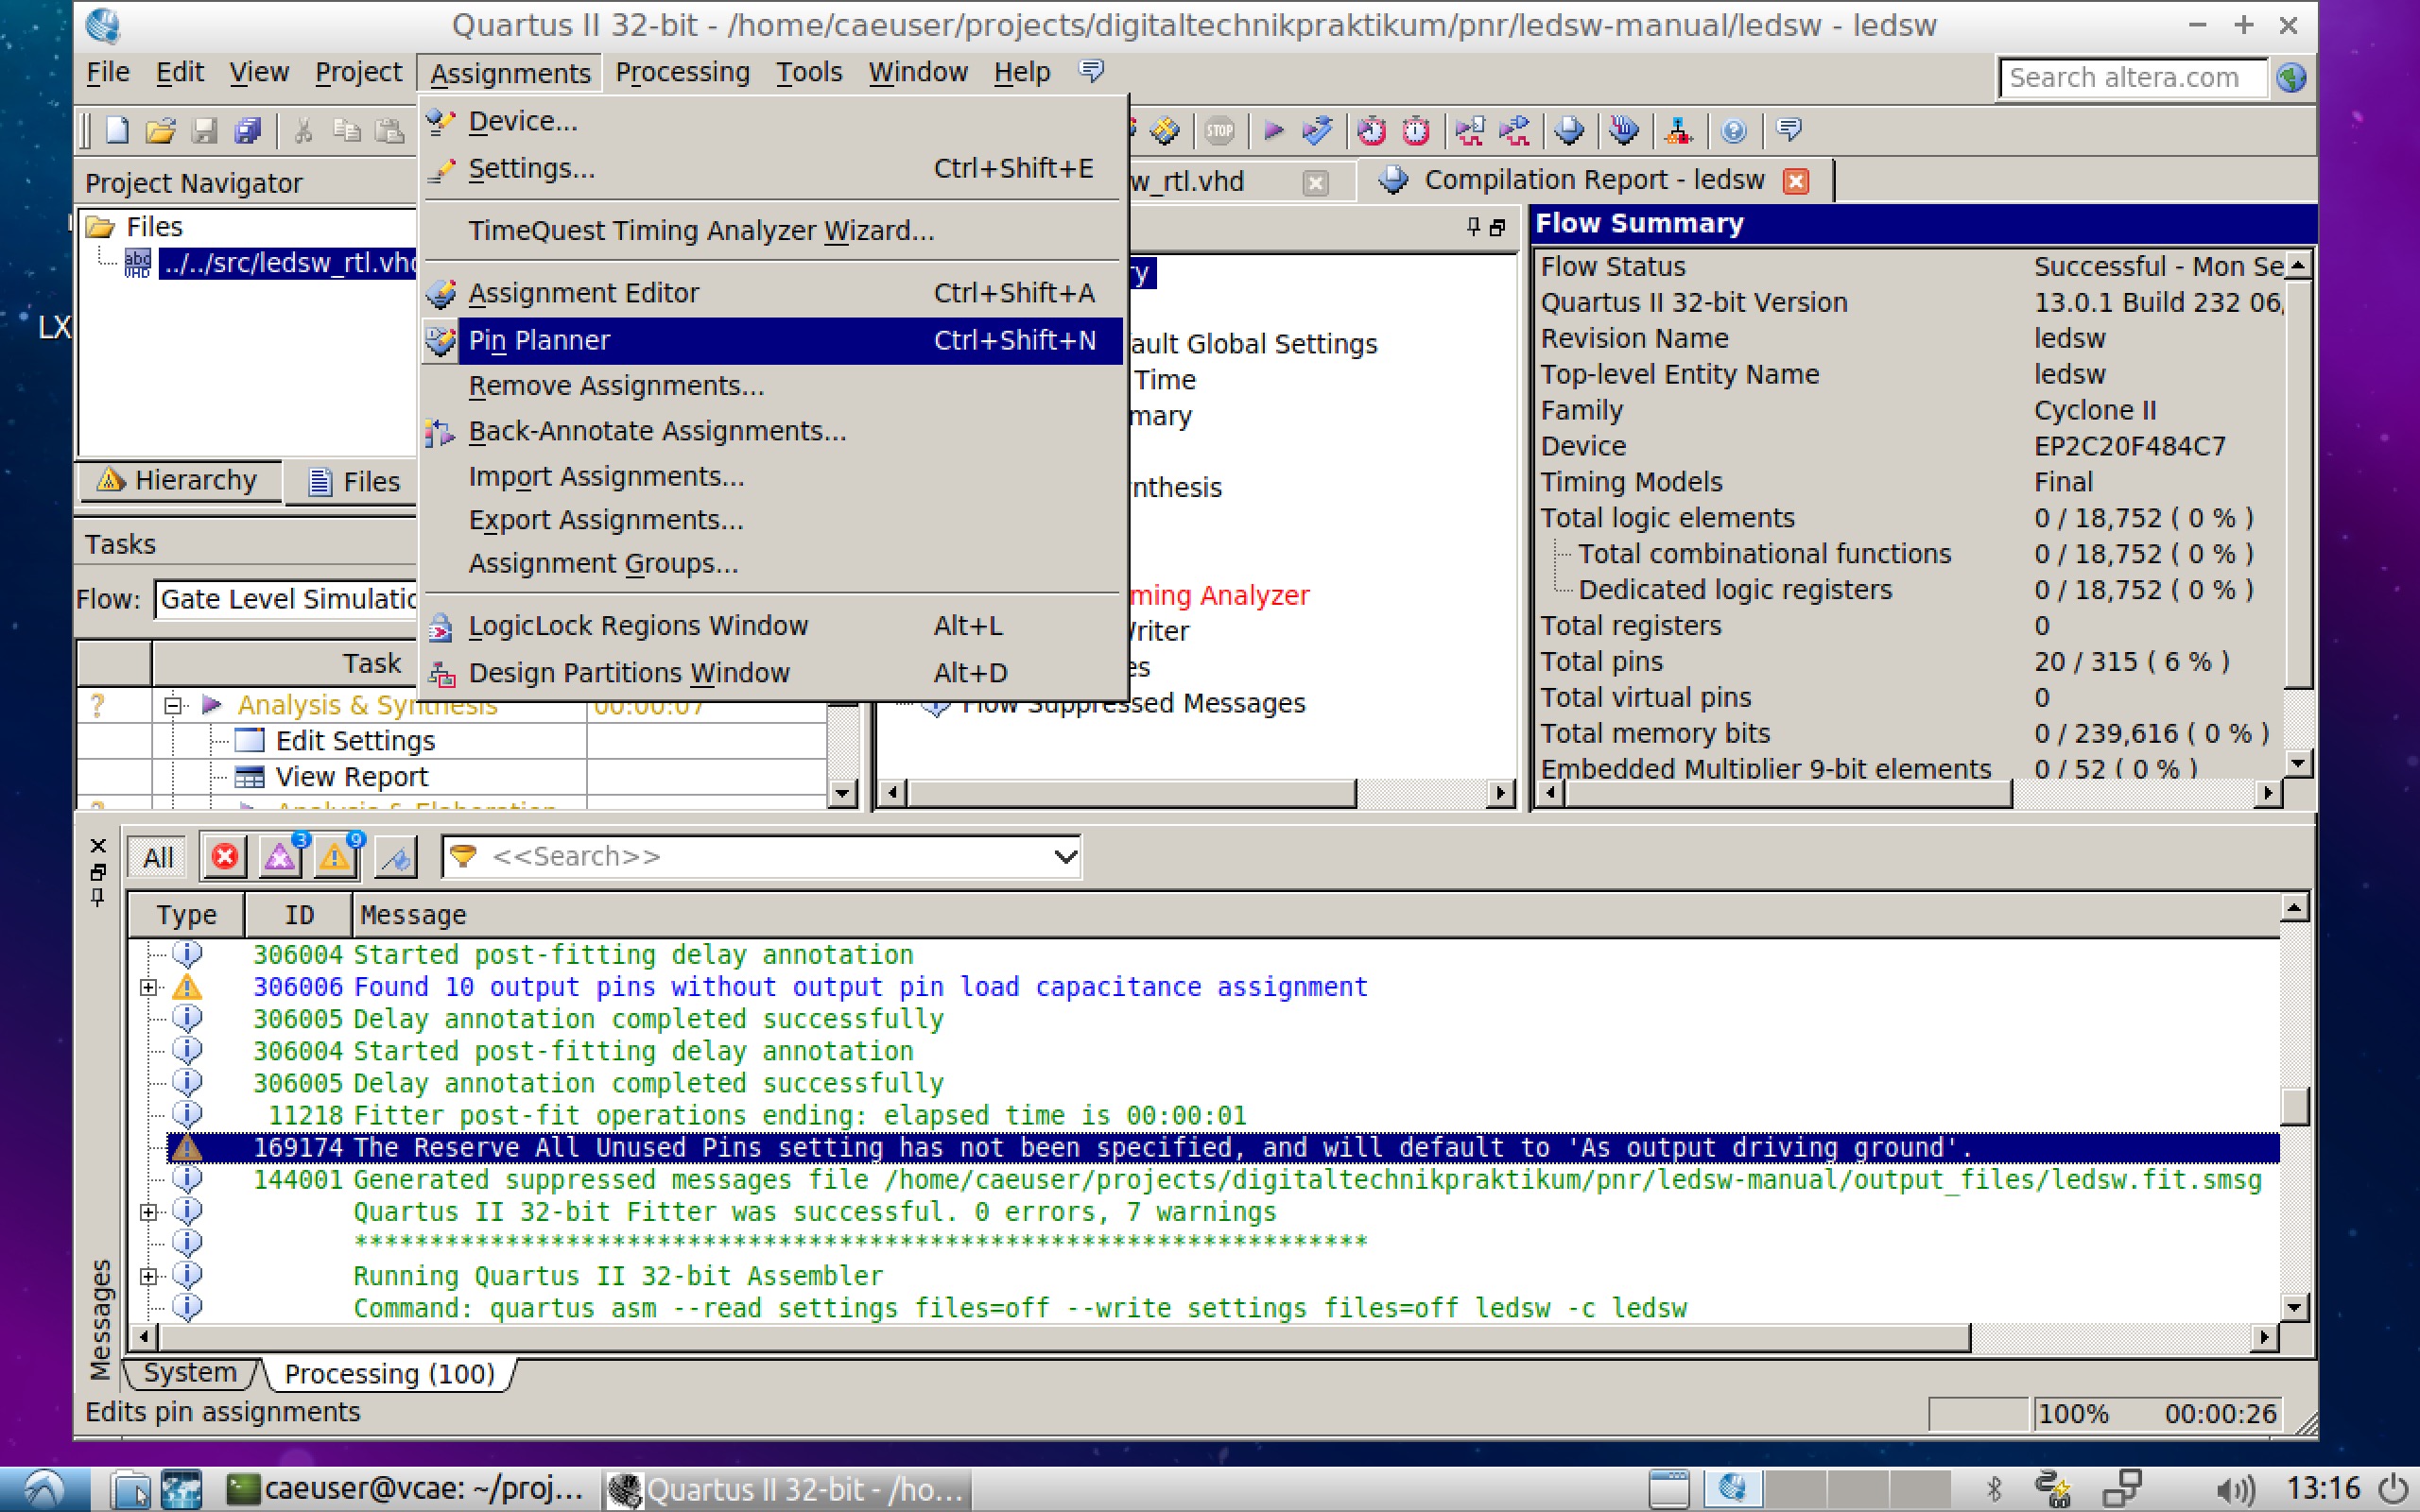The width and height of the screenshot is (2420, 1512).
Task: Click the messages panel horizontal scrollbar
Action: tap(1065, 1337)
